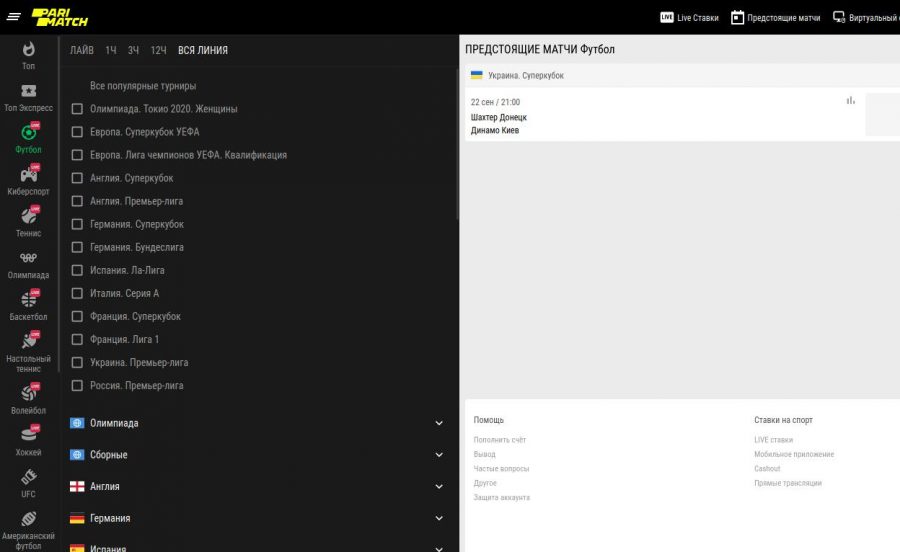The height and width of the screenshot is (552, 900).
Task: Select the ВСЯ ЛИНИЯ tab
Action: (x=203, y=50)
